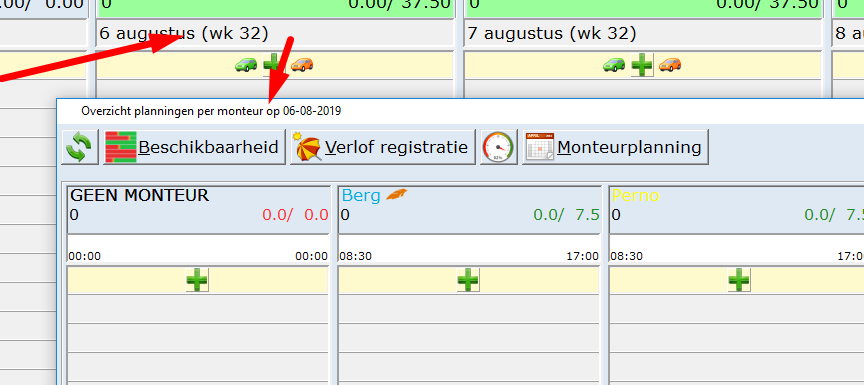Open the Beschikbaarheid availability view
The width and height of the screenshot is (864, 385).
click(x=194, y=147)
